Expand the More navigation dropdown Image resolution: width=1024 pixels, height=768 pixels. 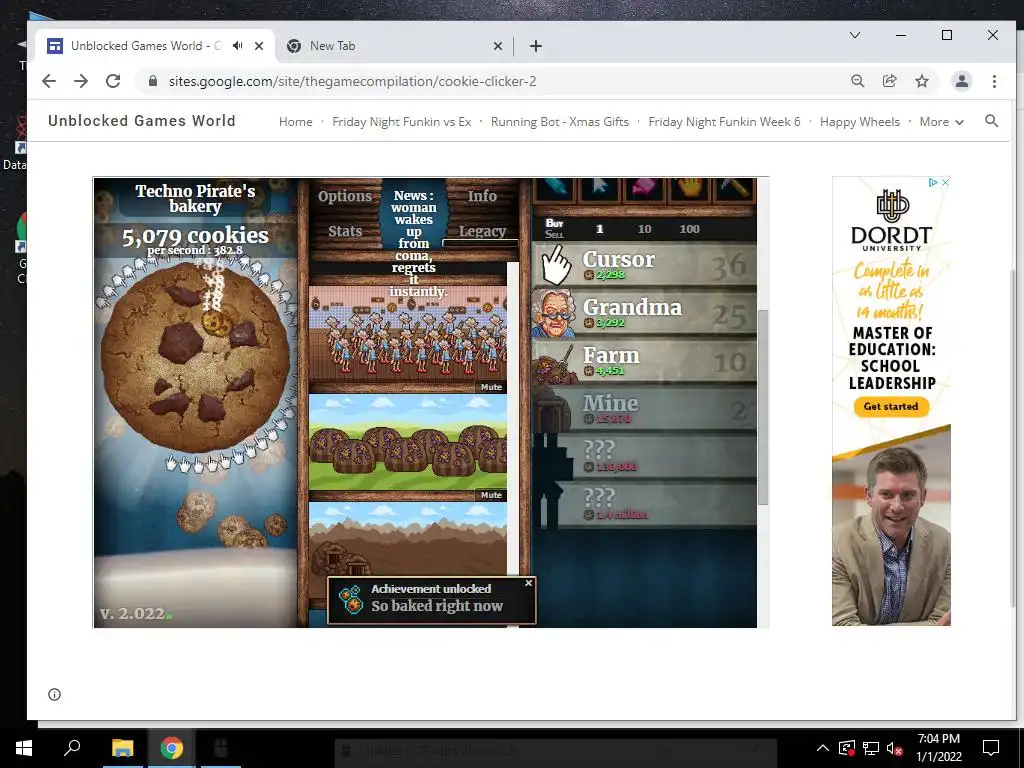tap(941, 121)
